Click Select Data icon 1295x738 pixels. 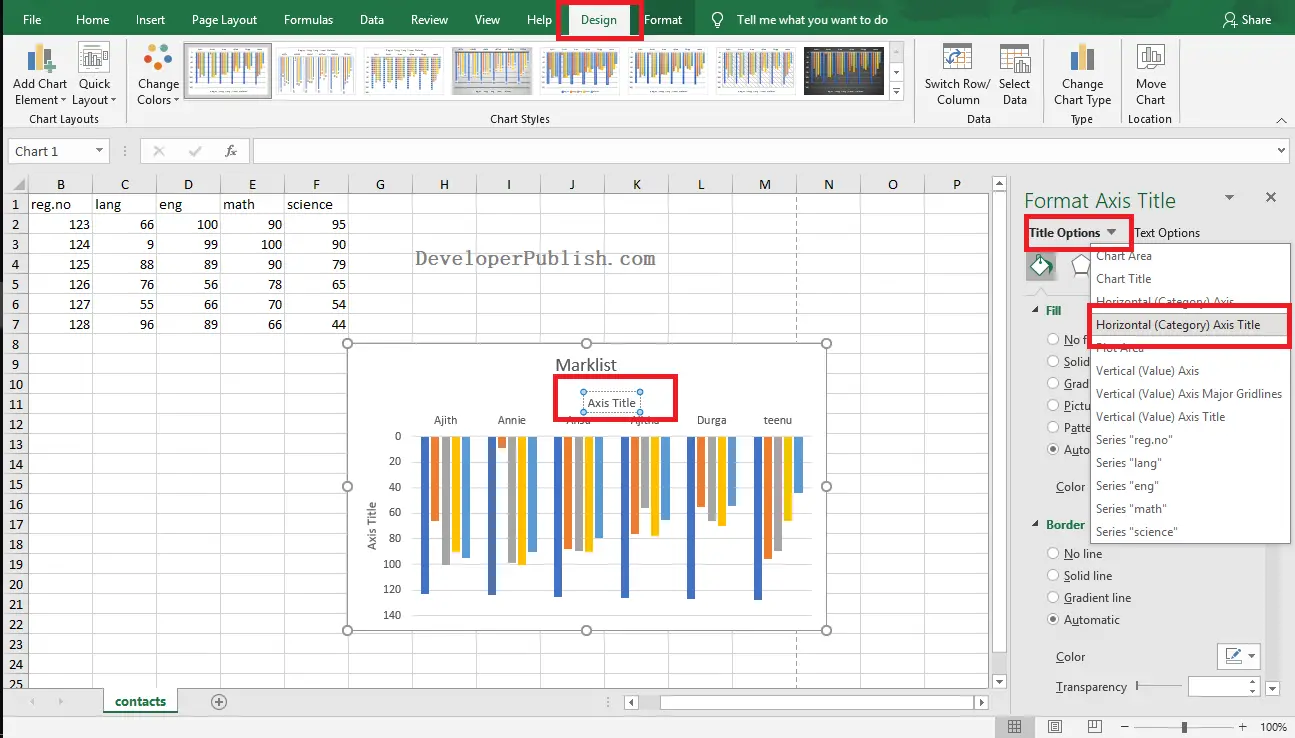tap(1014, 58)
